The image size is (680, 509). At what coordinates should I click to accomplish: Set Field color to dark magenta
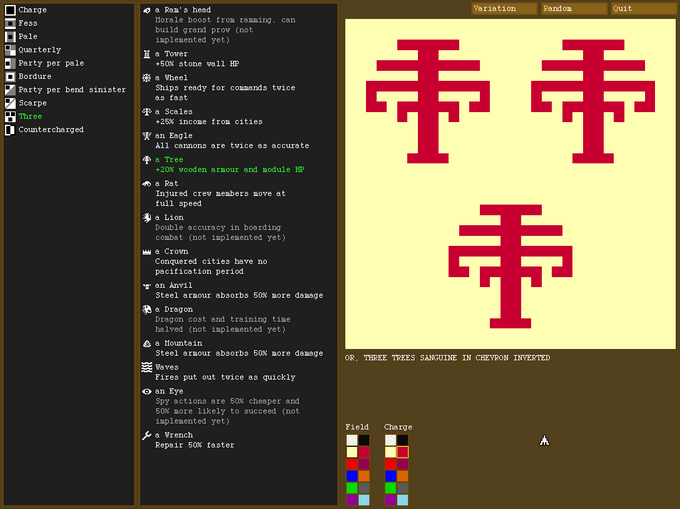click(364, 464)
